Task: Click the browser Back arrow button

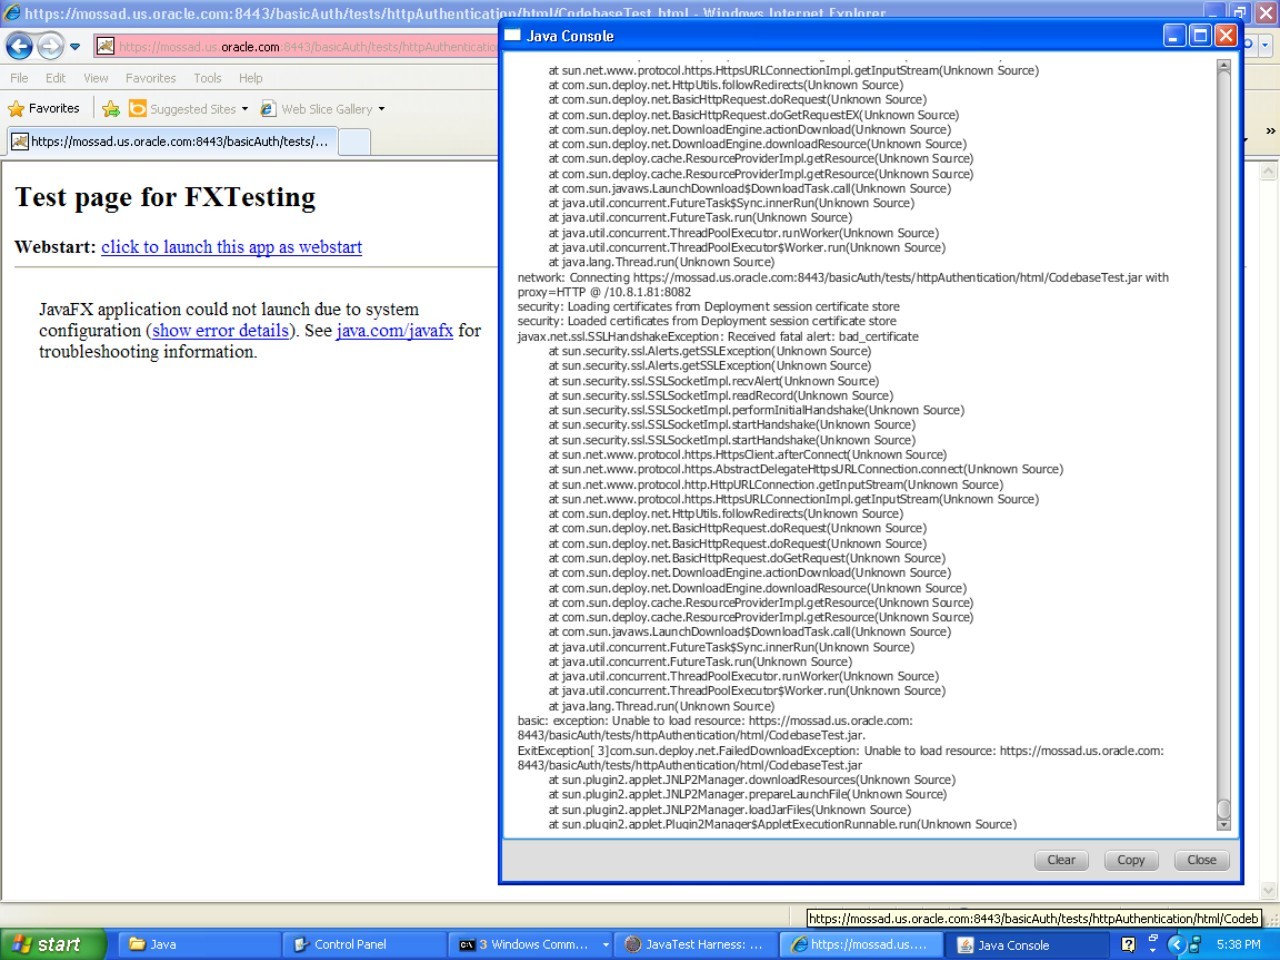Action: (19, 46)
